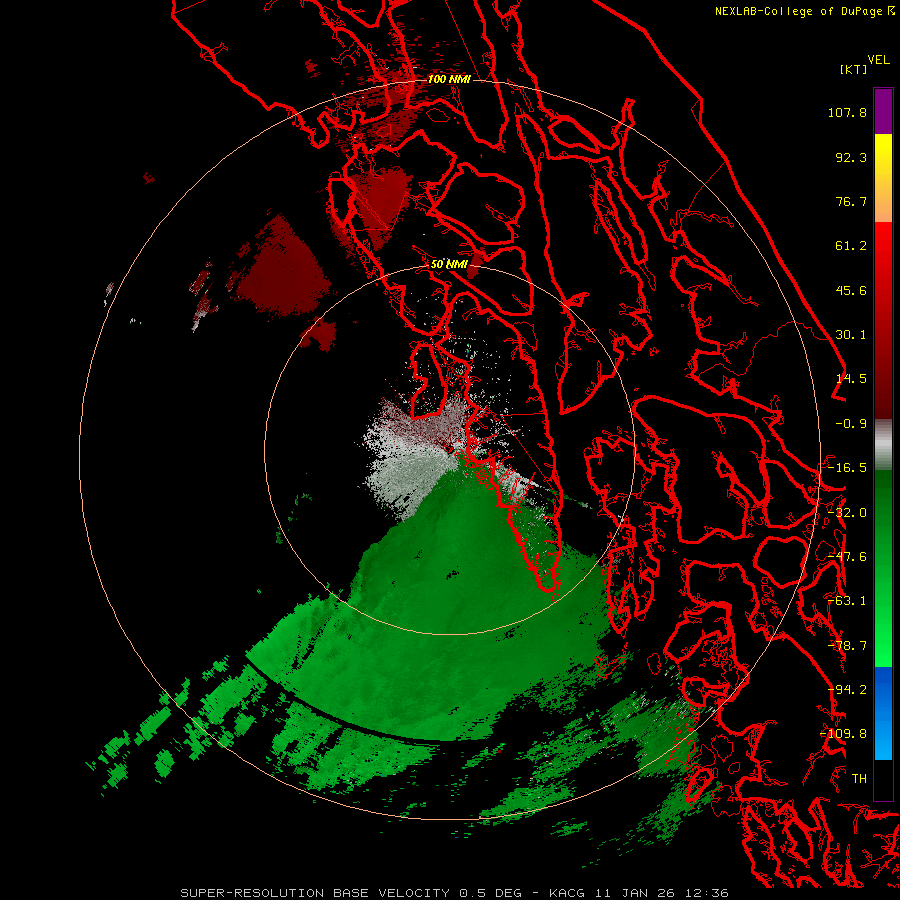Click the -94.2 legend value
The width and height of the screenshot is (900, 900).
click(847, 690)
